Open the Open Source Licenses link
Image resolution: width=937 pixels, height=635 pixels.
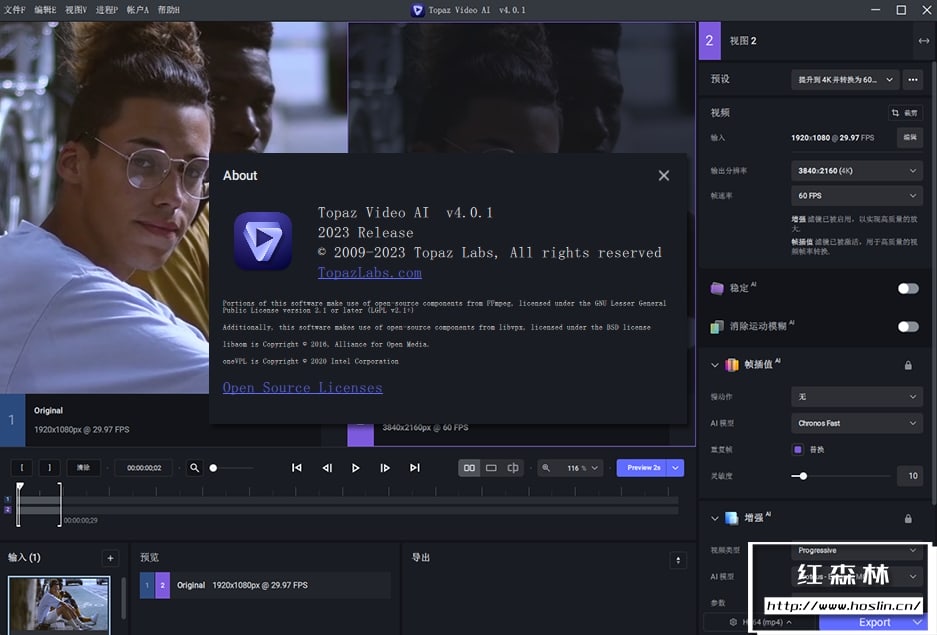click(x=302, y=388)
